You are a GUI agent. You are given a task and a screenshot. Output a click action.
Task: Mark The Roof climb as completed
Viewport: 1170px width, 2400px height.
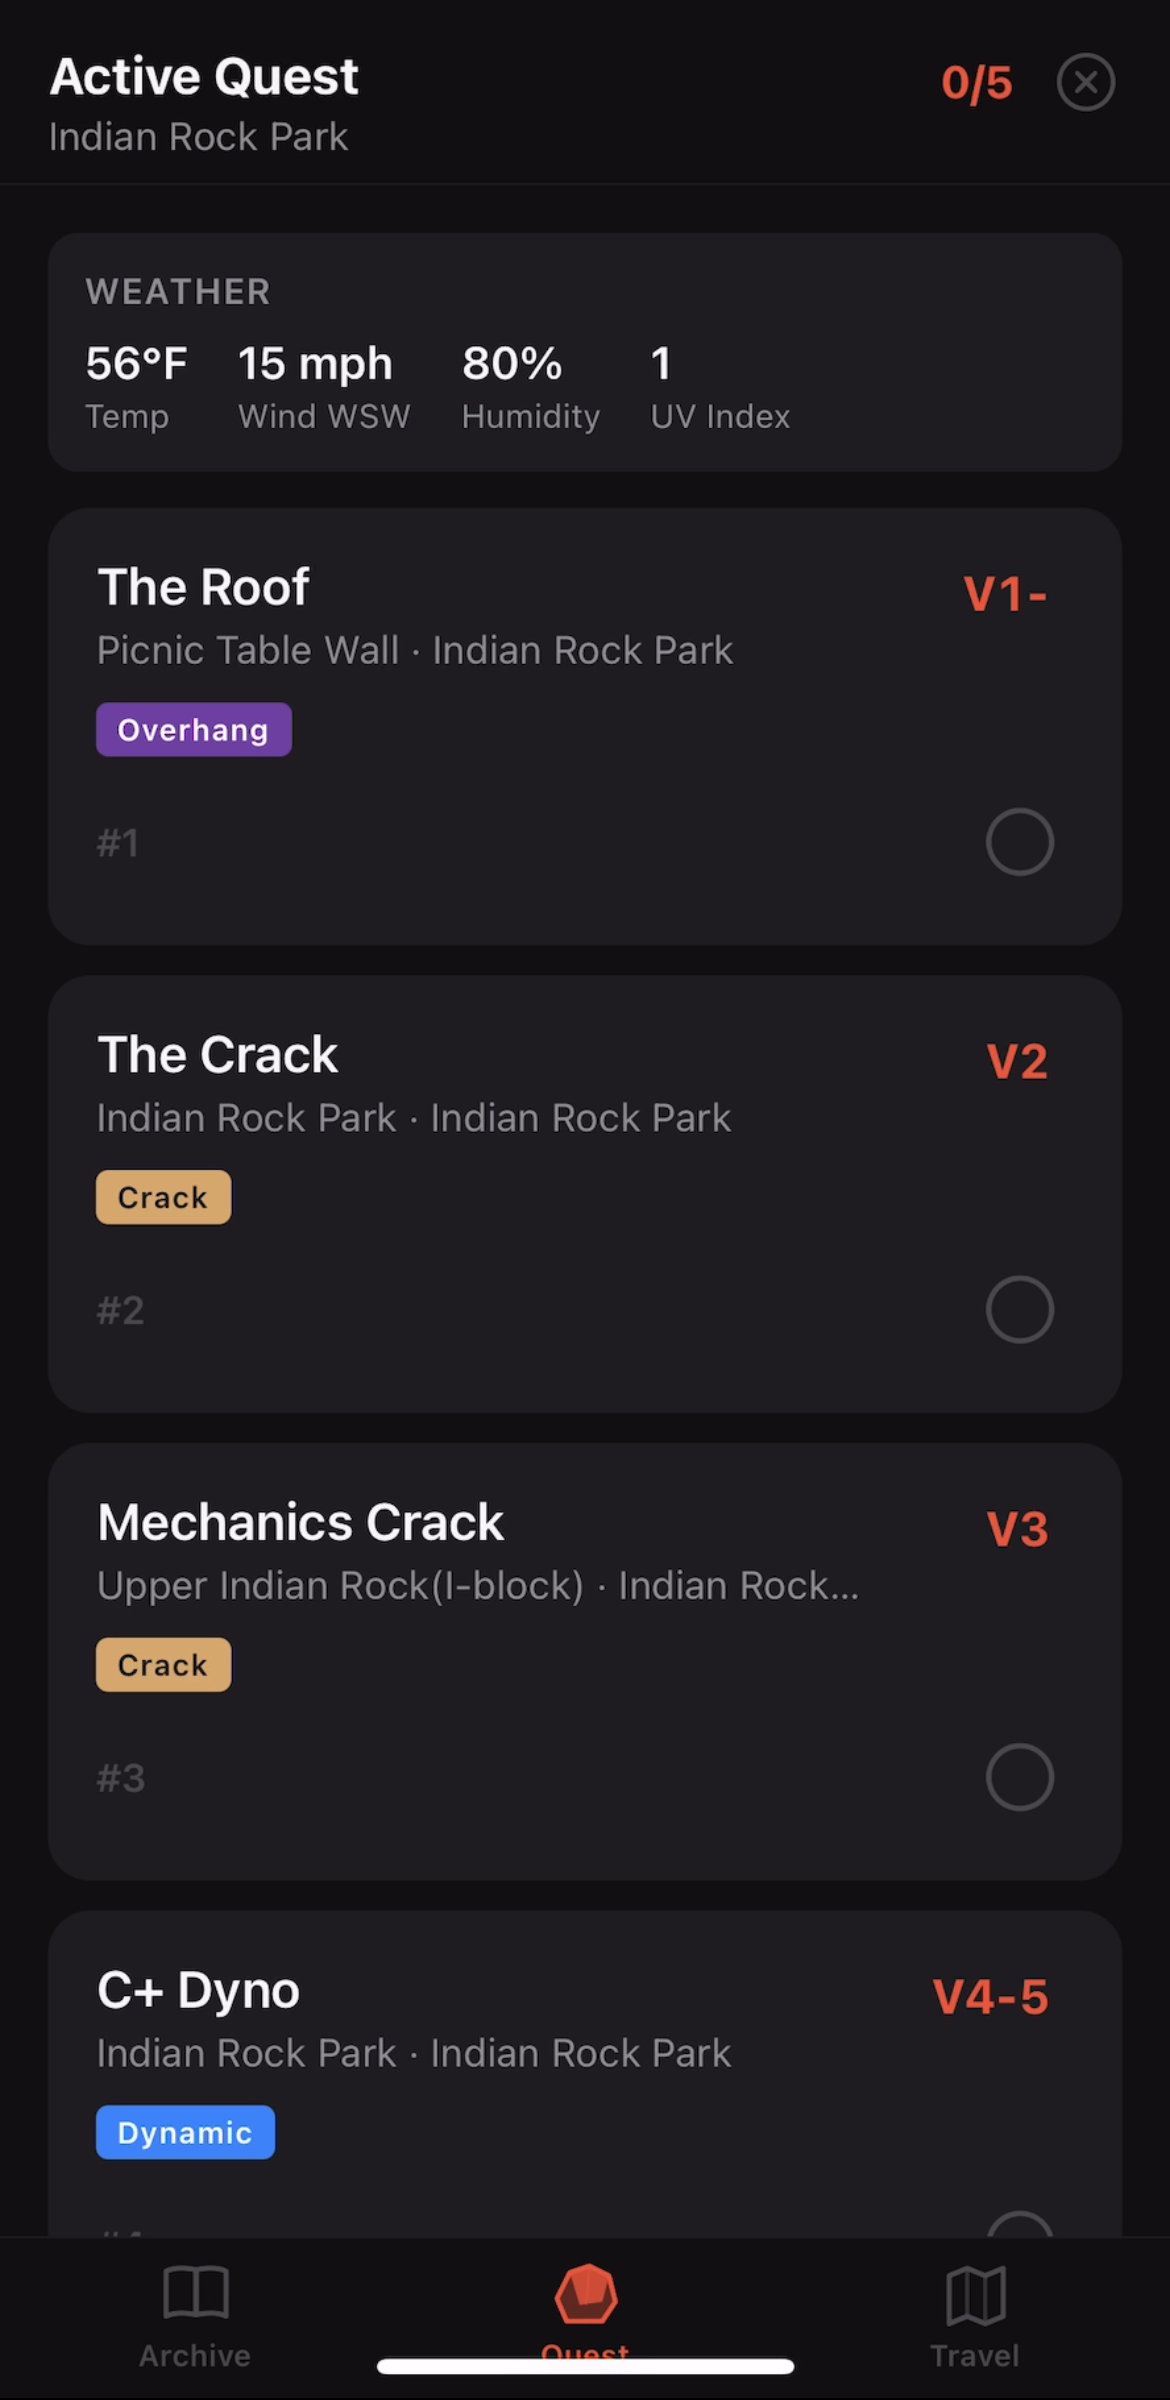click(x=1019, y=842)
